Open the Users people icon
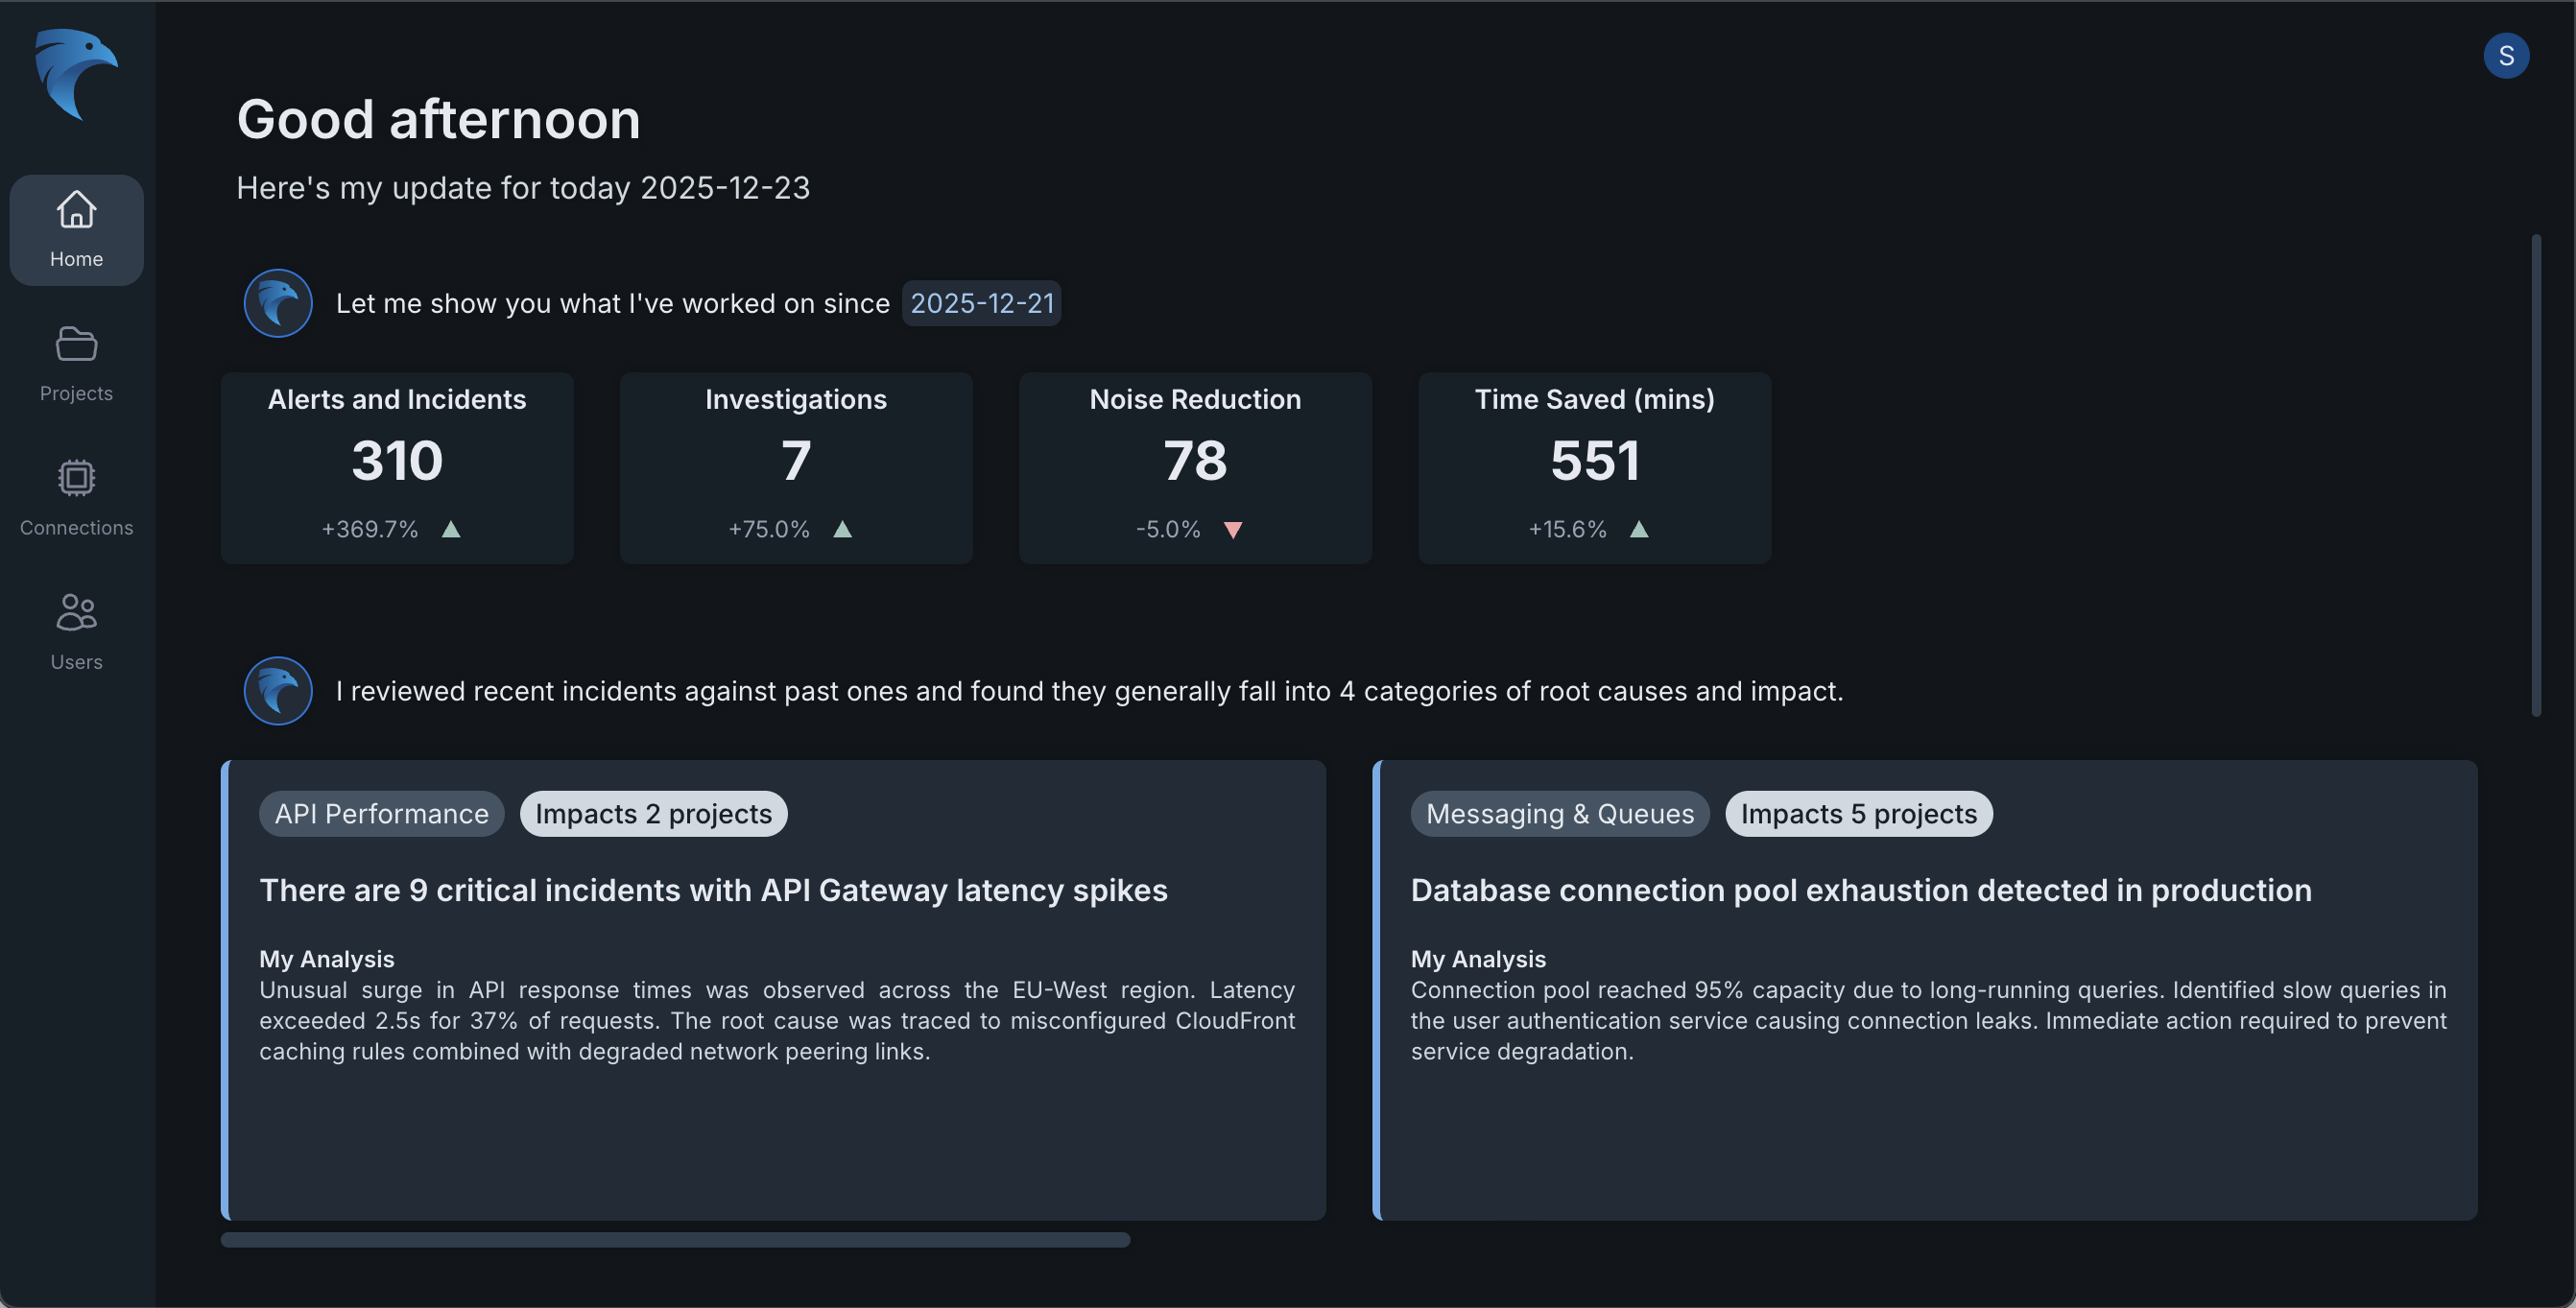Screen dimensions: 2576x1308 click(x=76, y=613)
